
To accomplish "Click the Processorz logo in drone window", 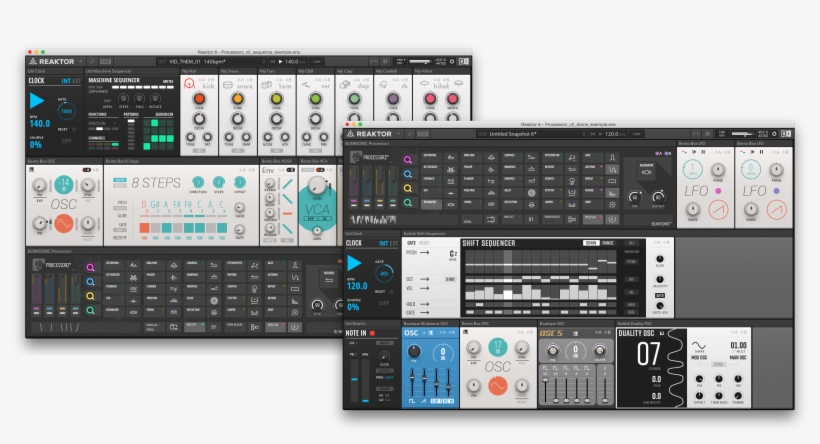I will coord(356,156).
